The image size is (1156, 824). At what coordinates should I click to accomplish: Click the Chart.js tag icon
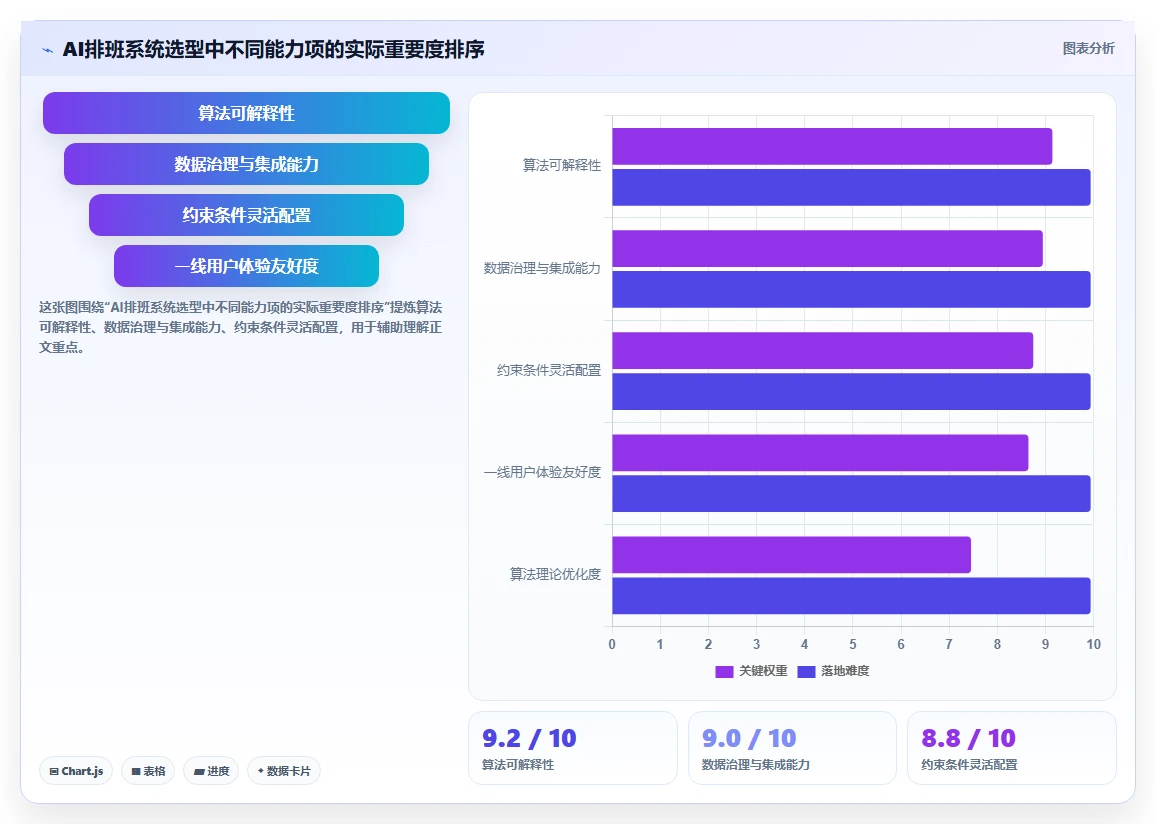click(x=54, y=772)
